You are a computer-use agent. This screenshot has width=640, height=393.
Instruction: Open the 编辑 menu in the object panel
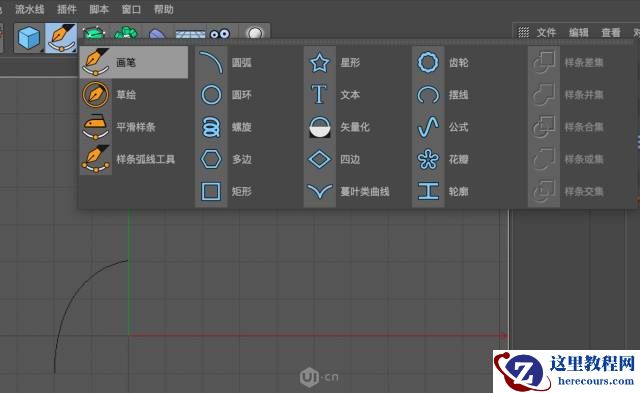tap(579, 32)
